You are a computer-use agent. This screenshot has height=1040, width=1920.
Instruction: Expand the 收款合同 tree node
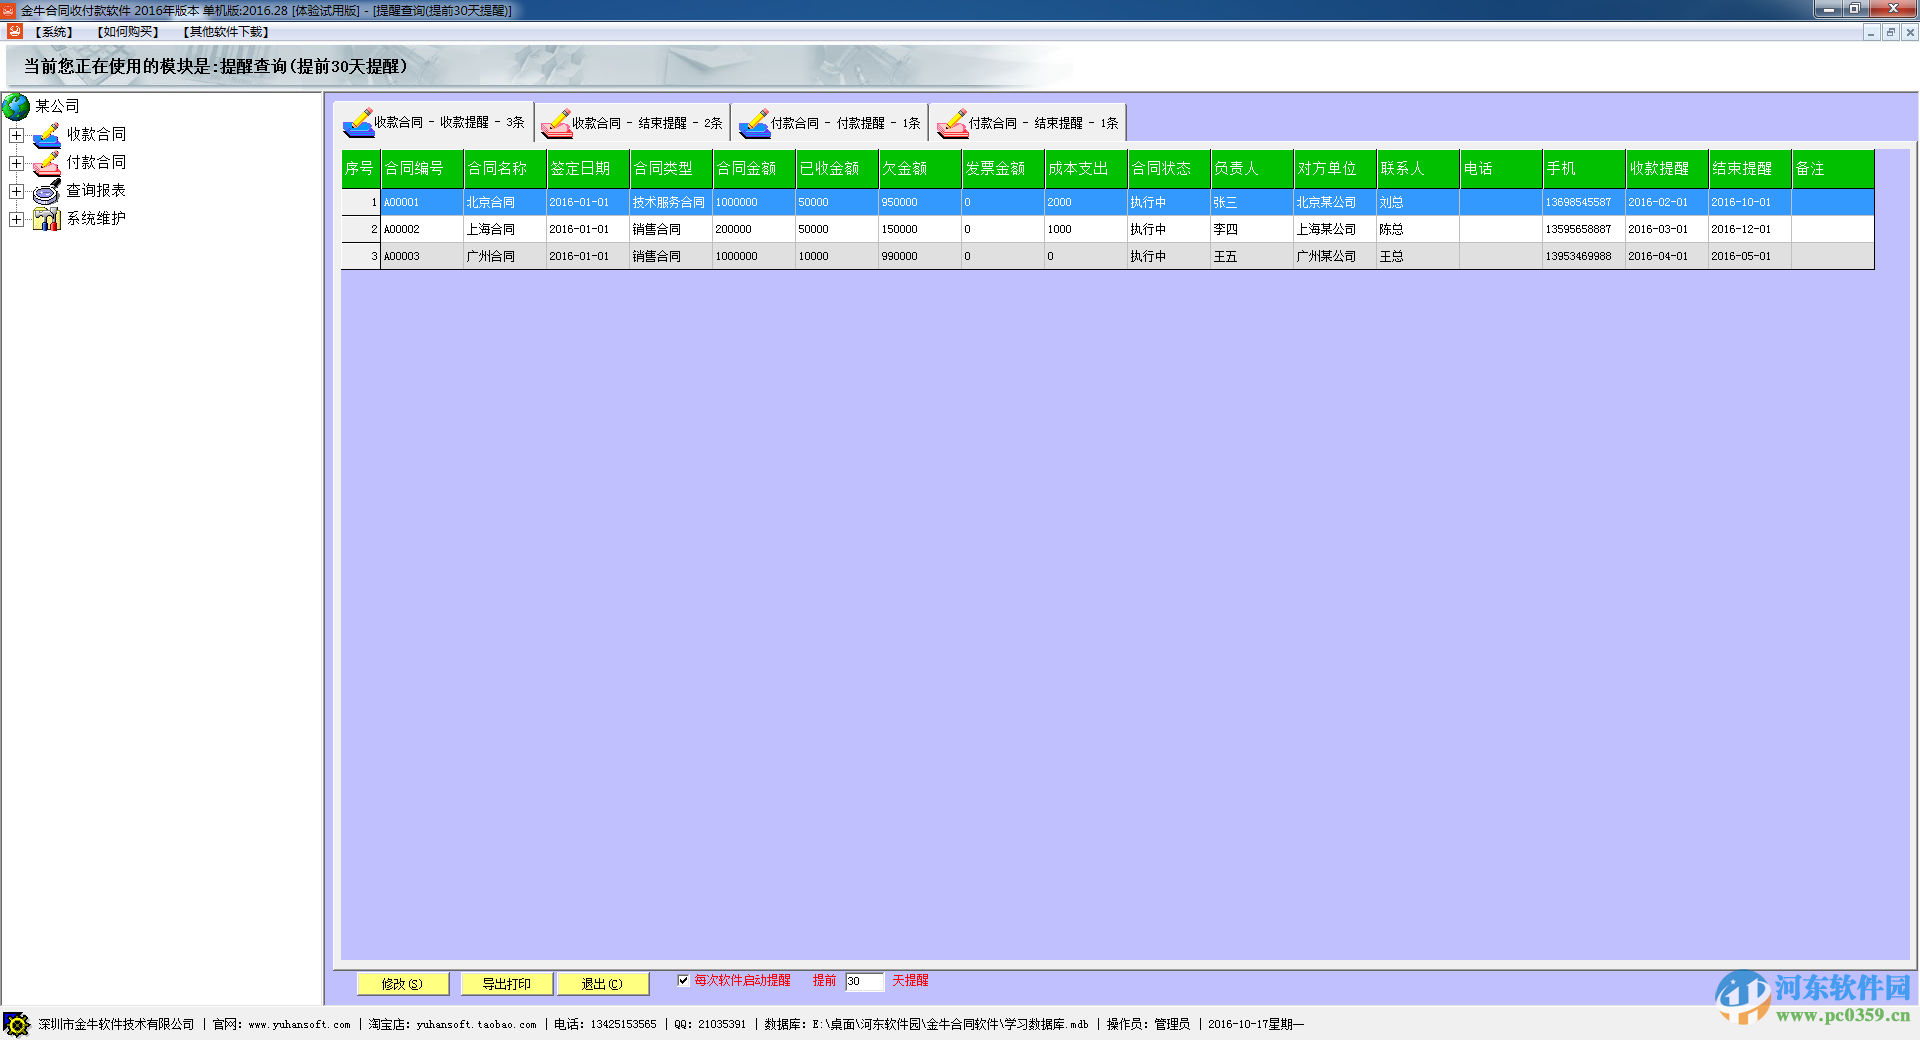[17, 135]
